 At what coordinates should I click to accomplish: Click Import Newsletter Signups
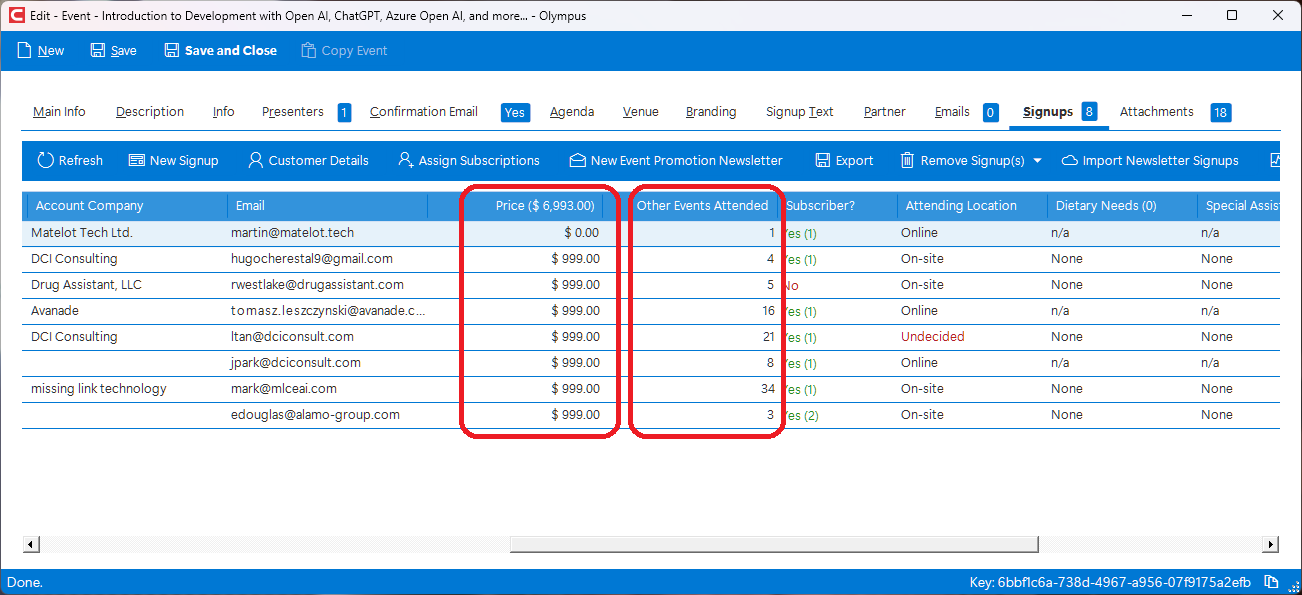click(x=1150, y=160)
